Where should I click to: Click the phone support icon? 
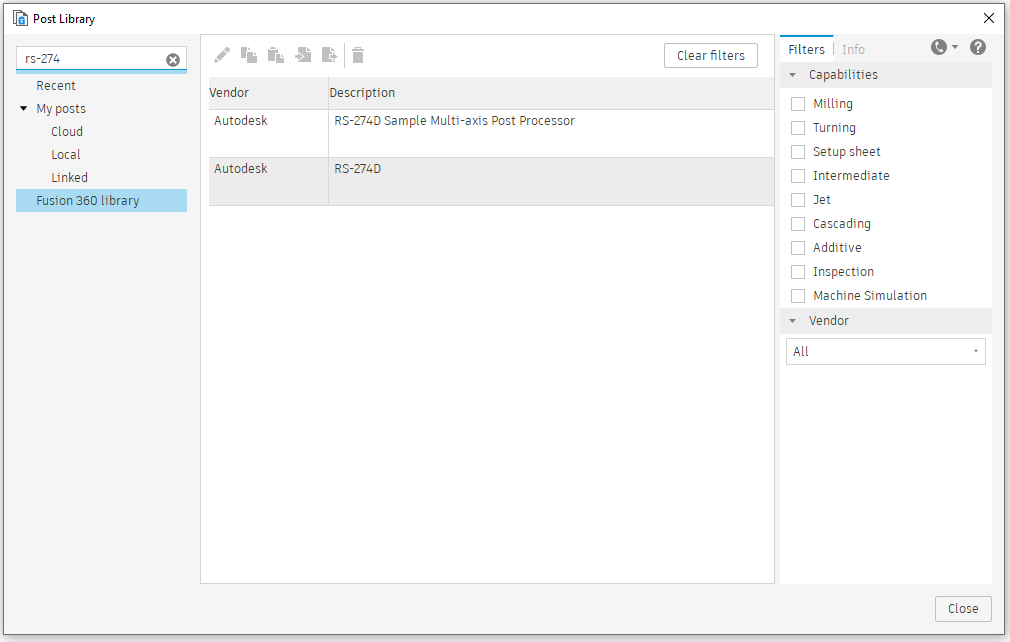point(937,46)
